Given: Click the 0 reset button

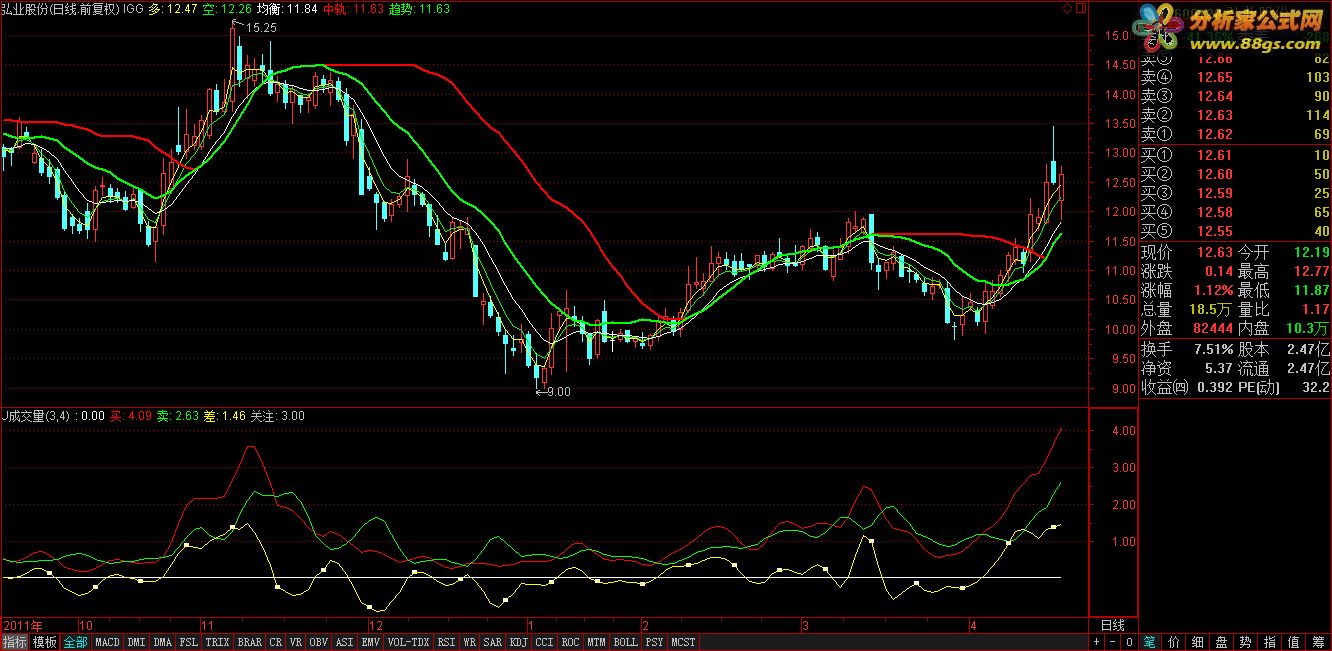Looking at the screenshot, I should click(x=1129, y=642).
